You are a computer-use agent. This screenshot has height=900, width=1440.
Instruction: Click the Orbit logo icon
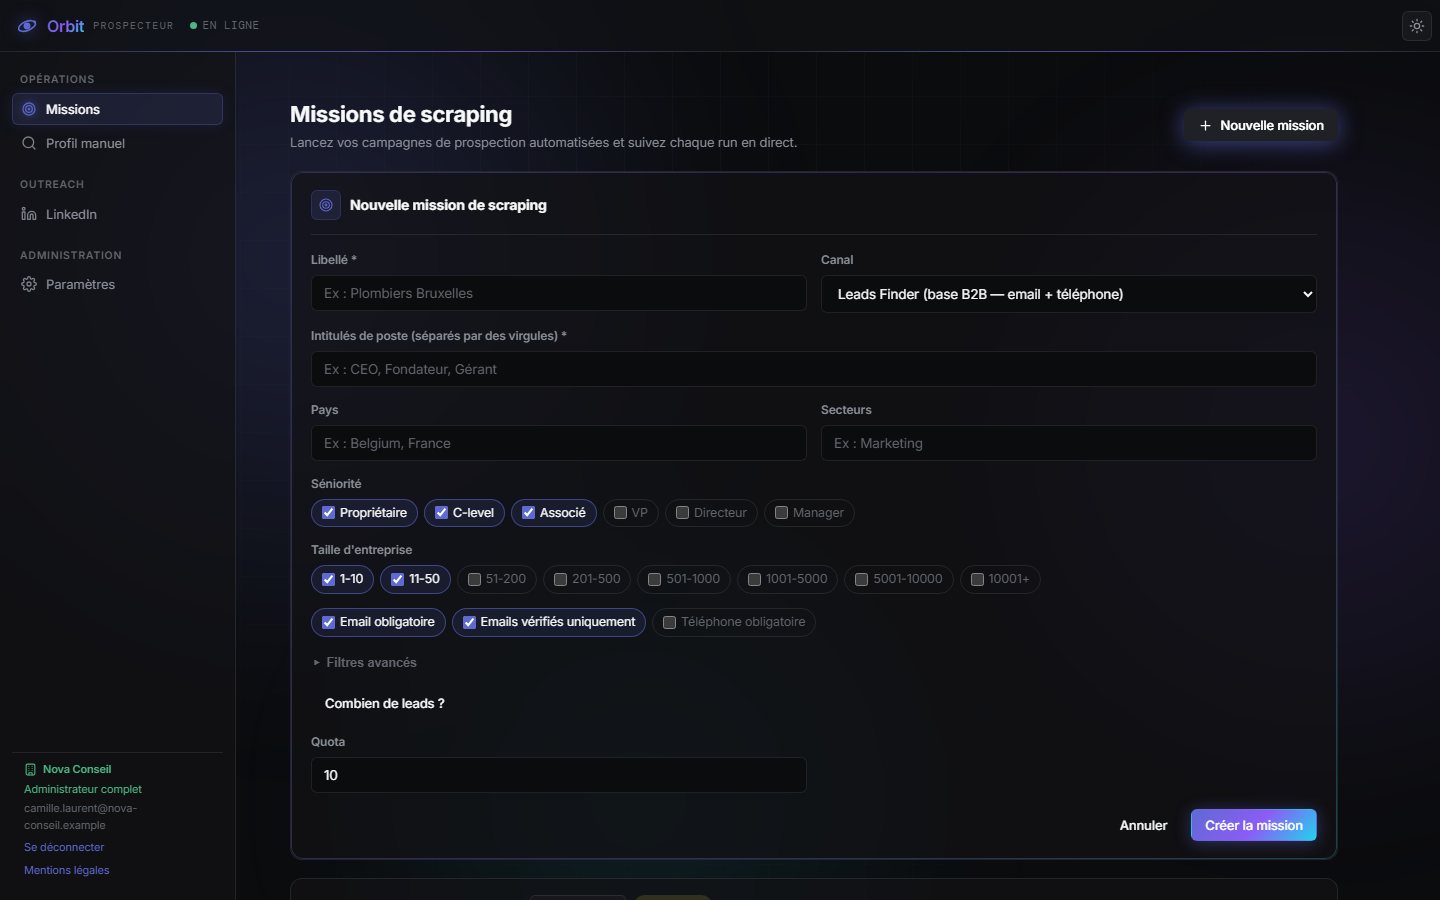[x=28, y=26]
